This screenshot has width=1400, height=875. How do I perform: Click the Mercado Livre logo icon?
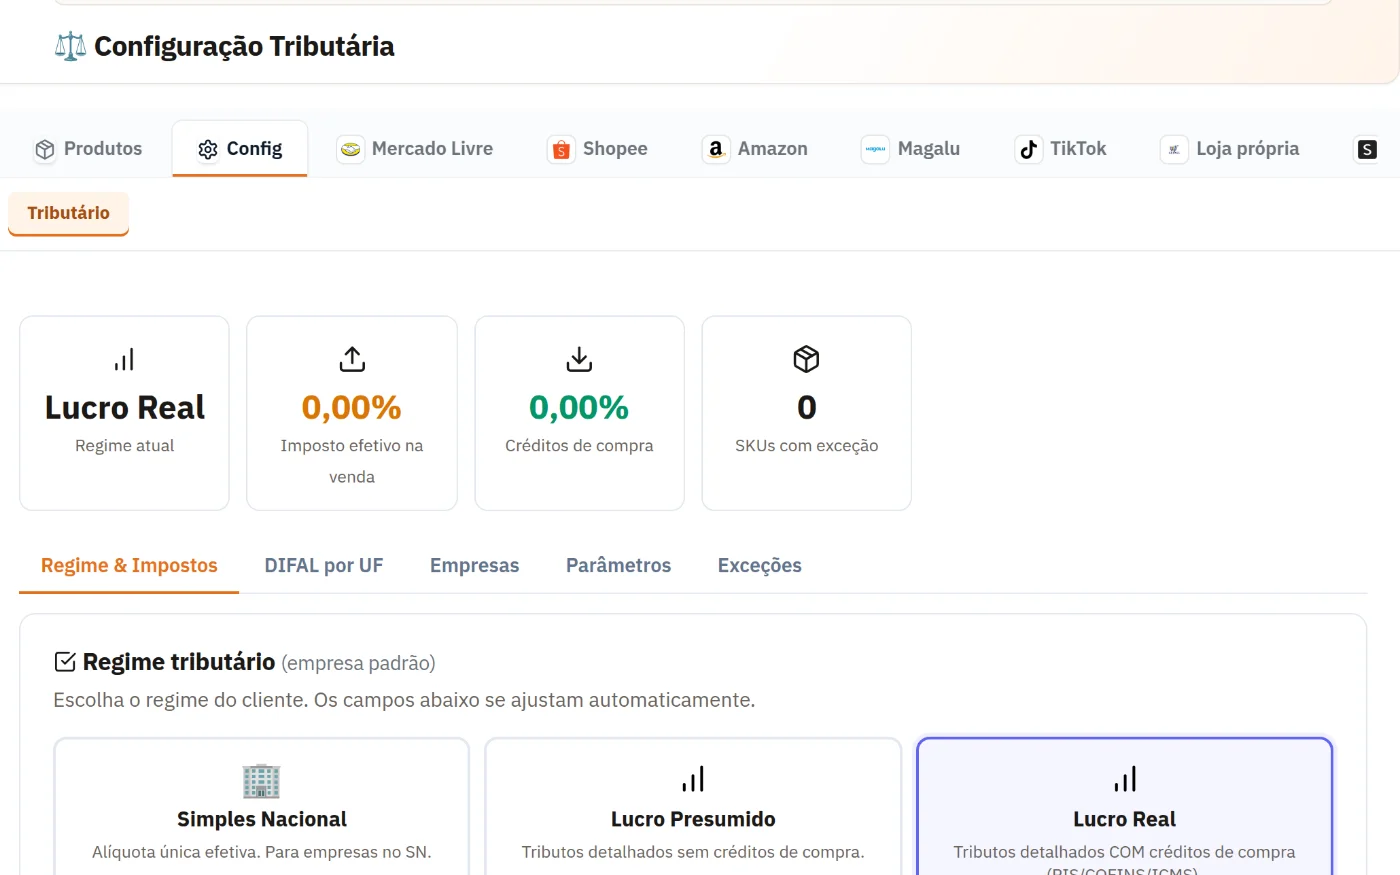coord(351,149)
